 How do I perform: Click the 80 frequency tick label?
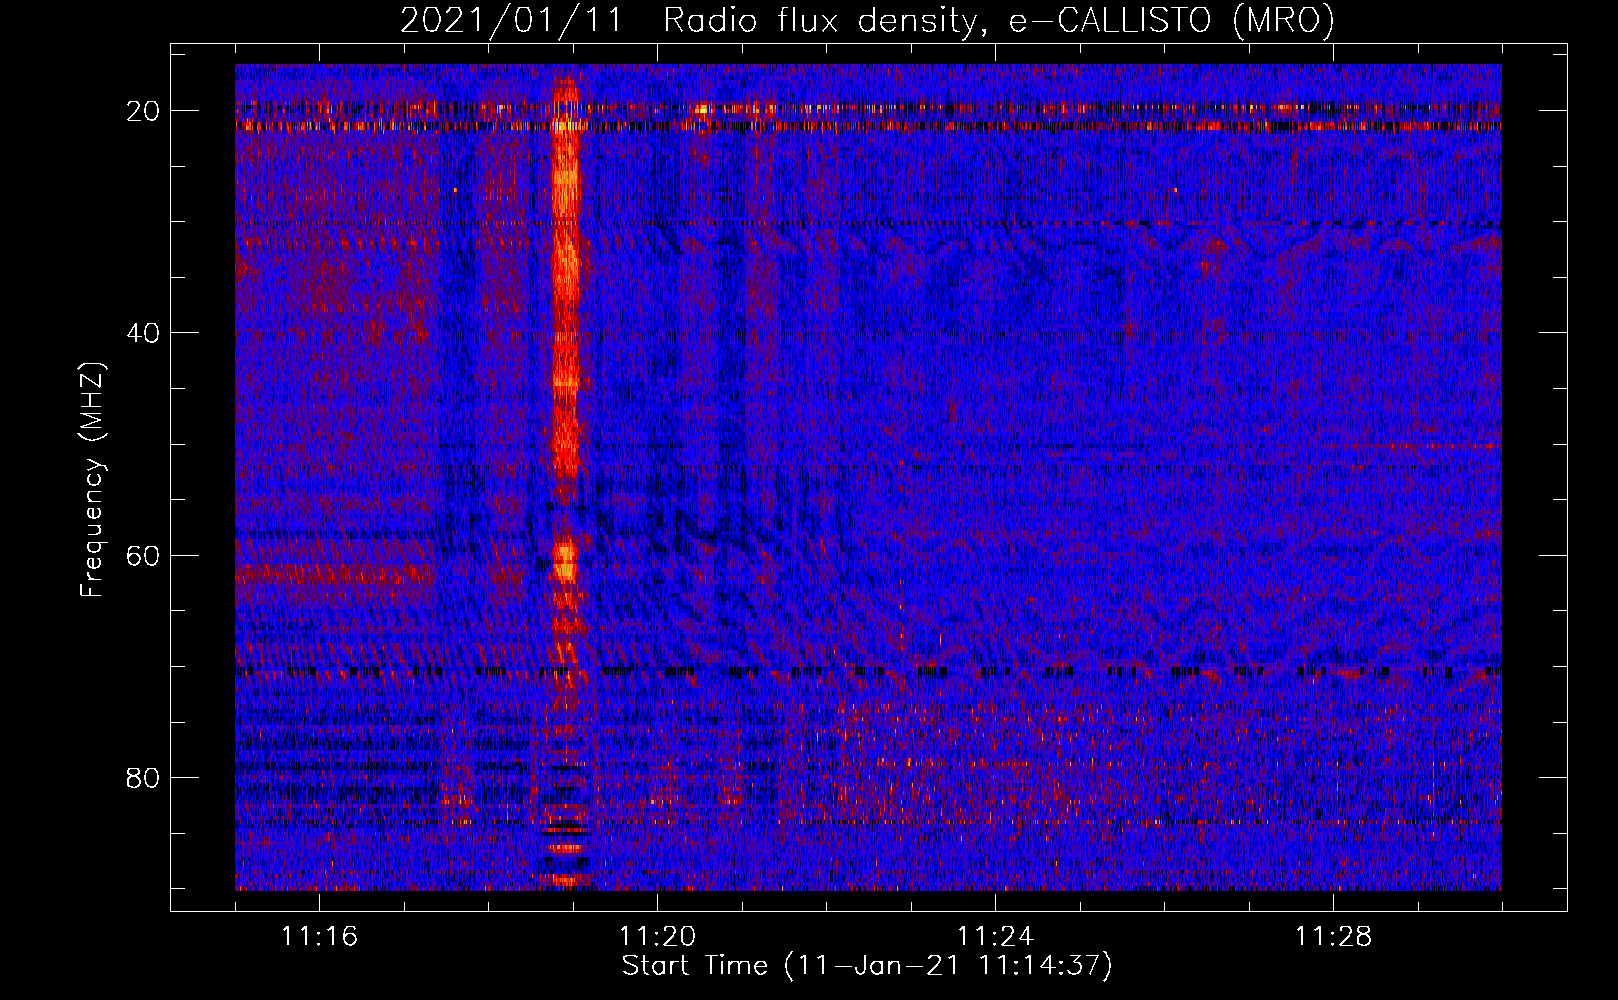[x=144, y=777]
